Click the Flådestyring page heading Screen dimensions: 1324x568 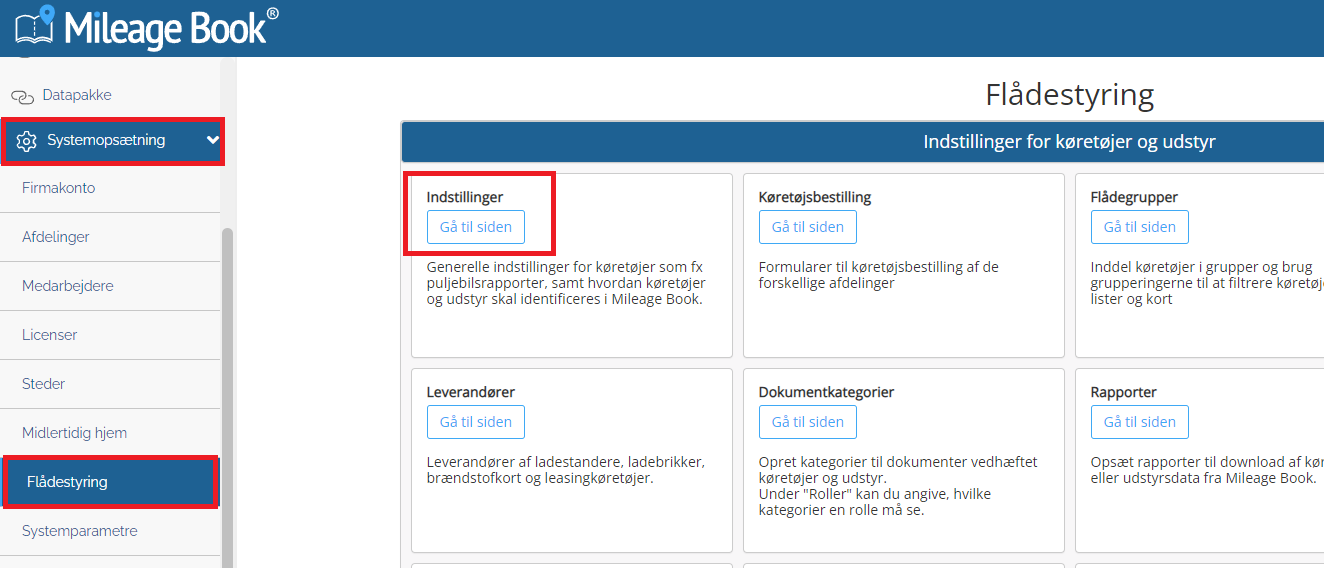tap(1070, 95)
